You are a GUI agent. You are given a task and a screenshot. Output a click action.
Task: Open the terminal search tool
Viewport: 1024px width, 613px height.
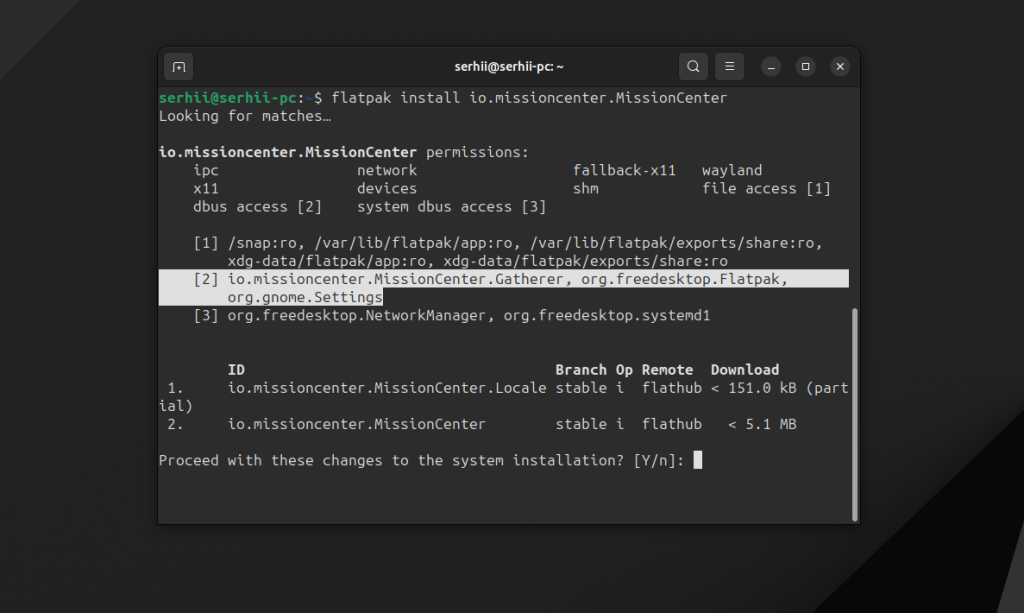pyautogui.click(x=693, y=67)
